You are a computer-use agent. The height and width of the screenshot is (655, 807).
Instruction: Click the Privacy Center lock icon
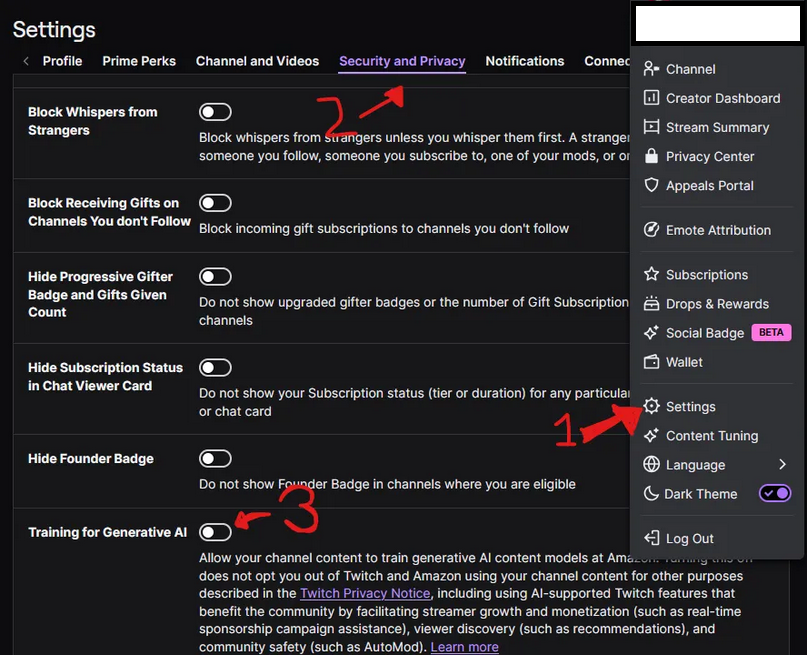[651, 156]
